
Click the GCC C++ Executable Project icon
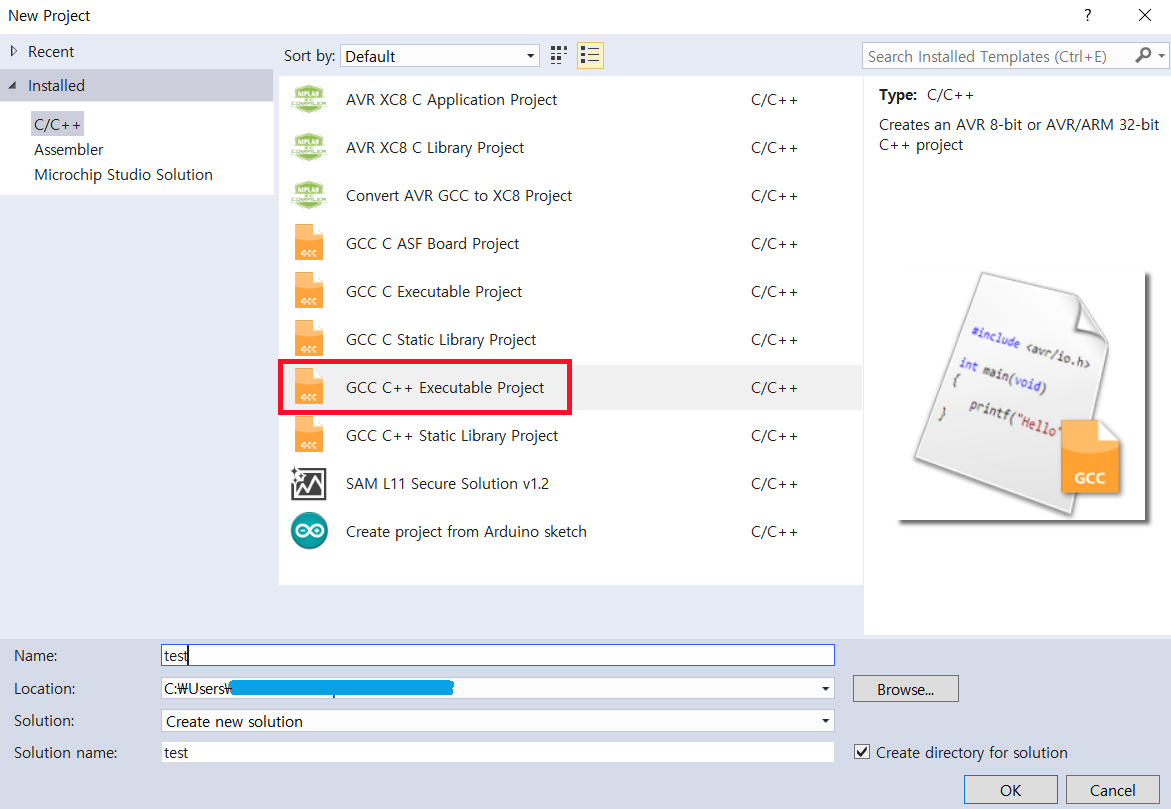308,386
